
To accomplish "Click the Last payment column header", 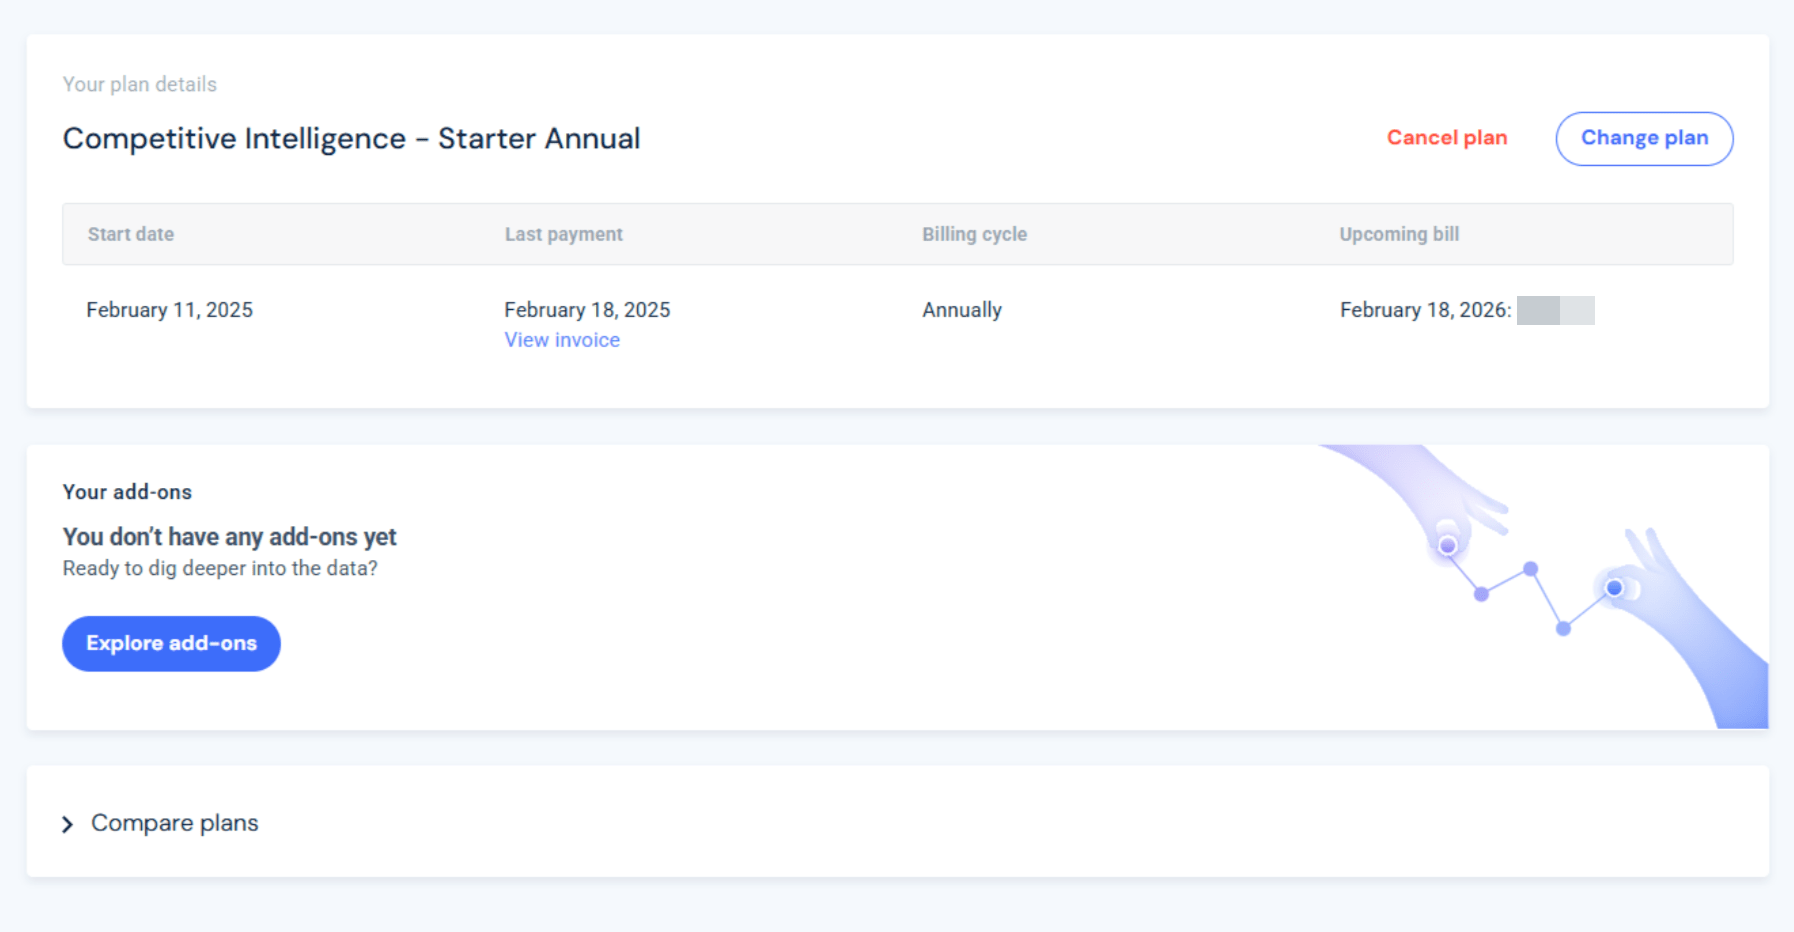I will pos(563,234).
